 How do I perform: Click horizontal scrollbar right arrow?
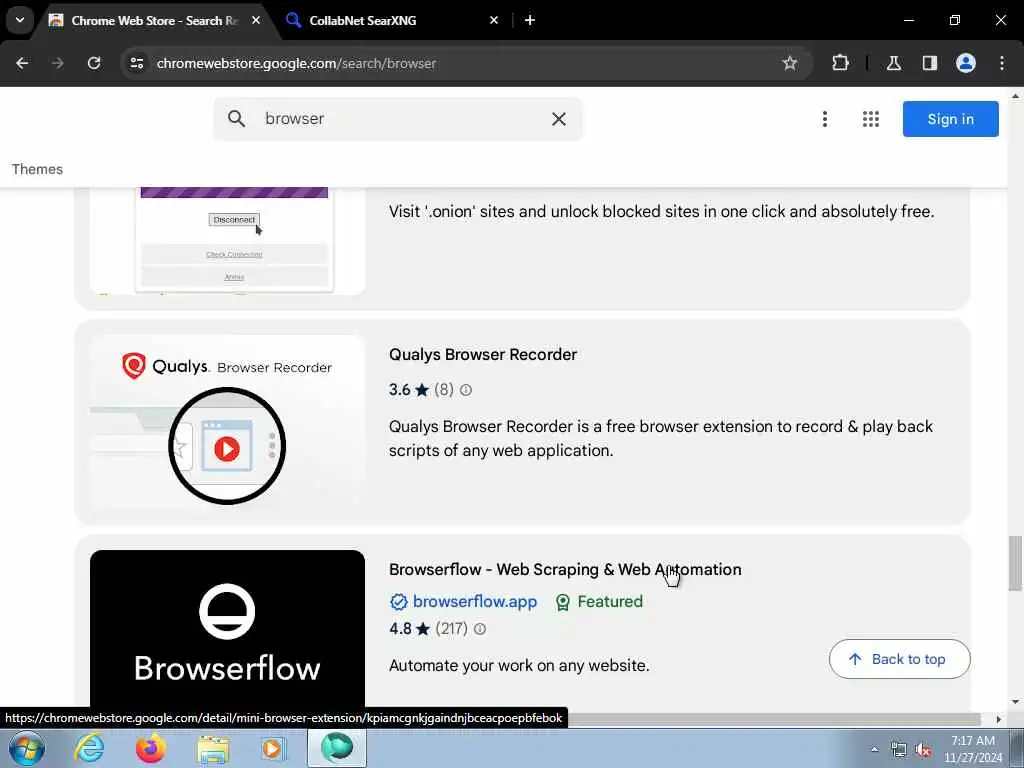click(x=999, y=719)
